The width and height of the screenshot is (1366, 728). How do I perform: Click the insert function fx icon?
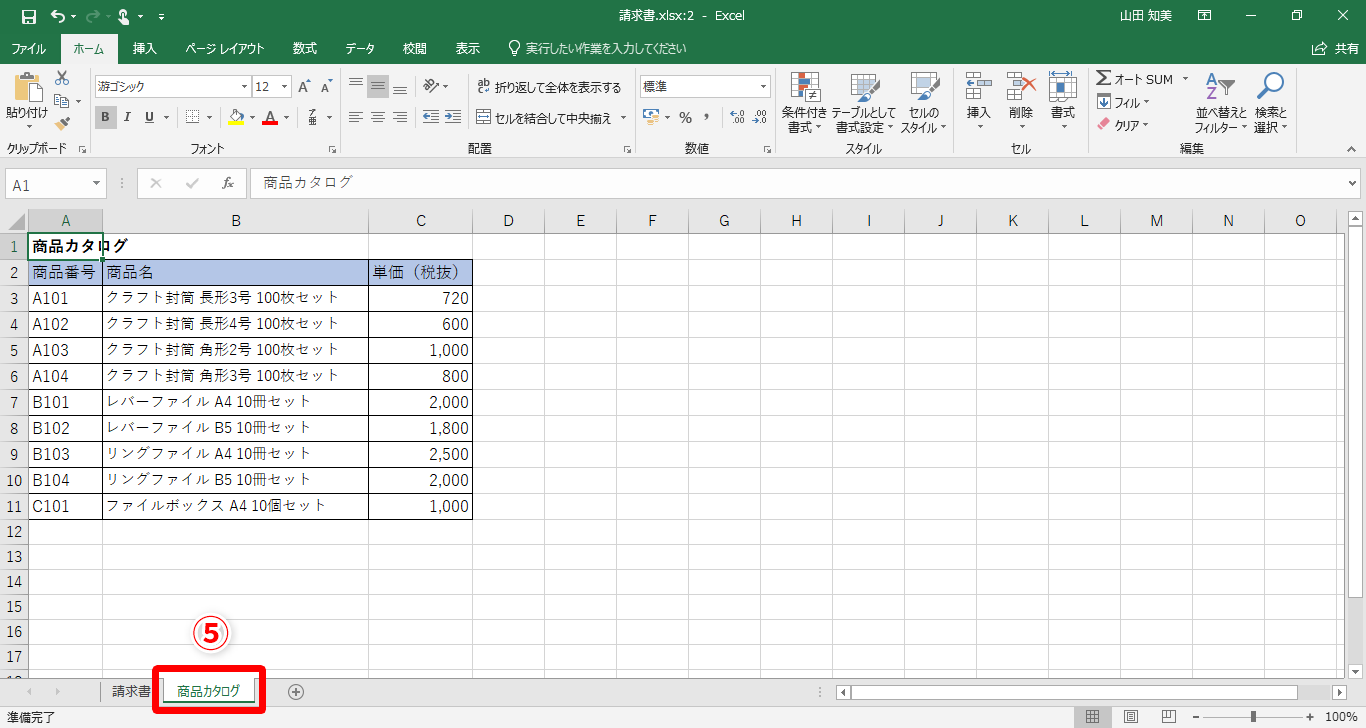point(228,184)
